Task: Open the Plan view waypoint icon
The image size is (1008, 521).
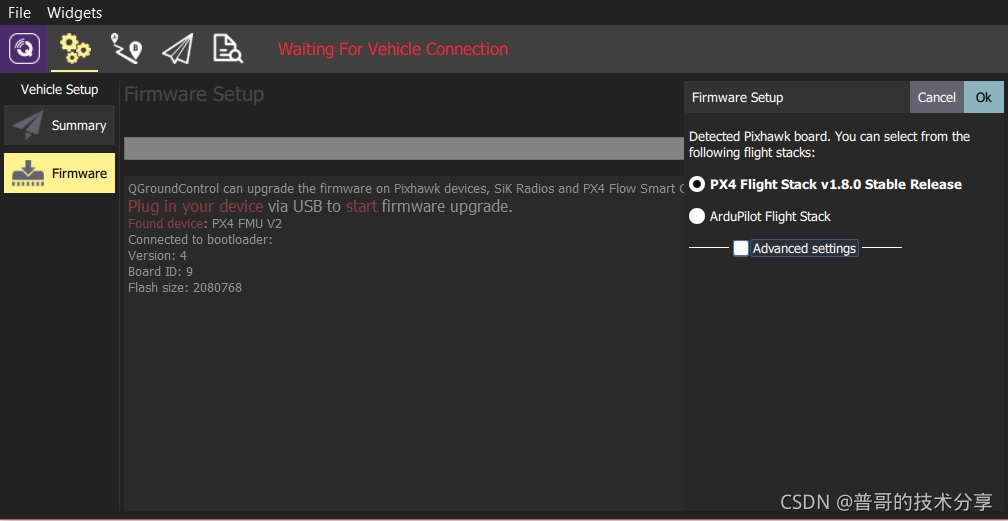Action: (x=126, y=48)
